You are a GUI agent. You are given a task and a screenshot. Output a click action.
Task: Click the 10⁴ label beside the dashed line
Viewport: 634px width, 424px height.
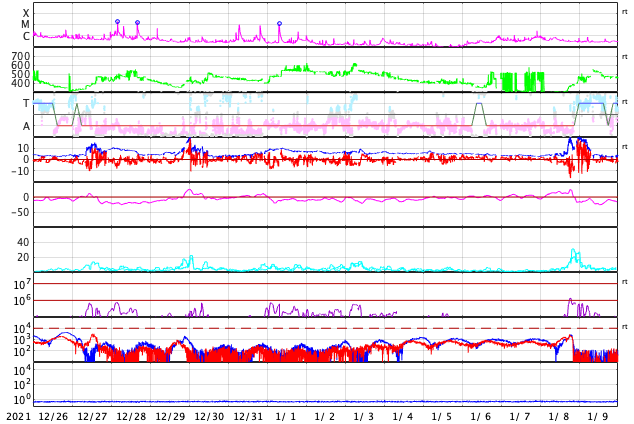pyautogui.click(x=22, y=329)
